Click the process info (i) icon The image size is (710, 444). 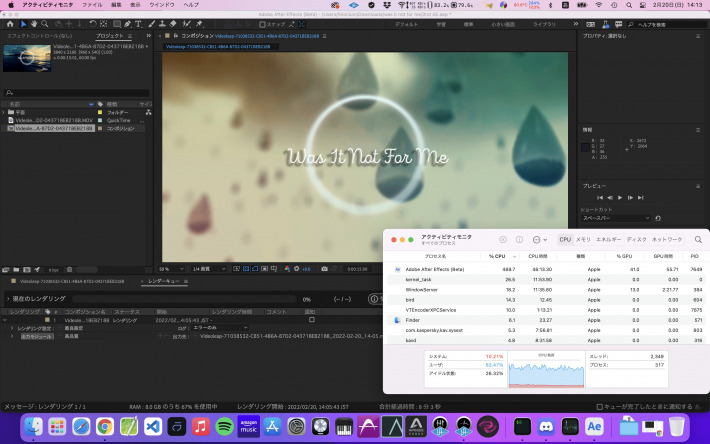click(x=519, y=240)
